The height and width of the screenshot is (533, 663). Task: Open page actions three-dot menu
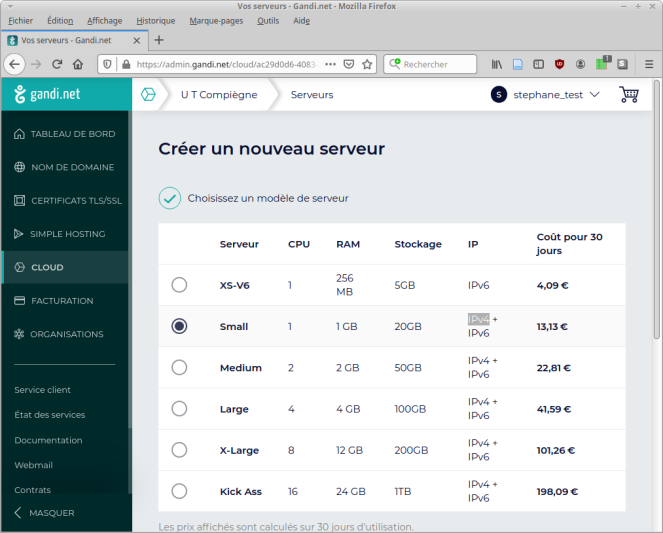click(330, 64)
